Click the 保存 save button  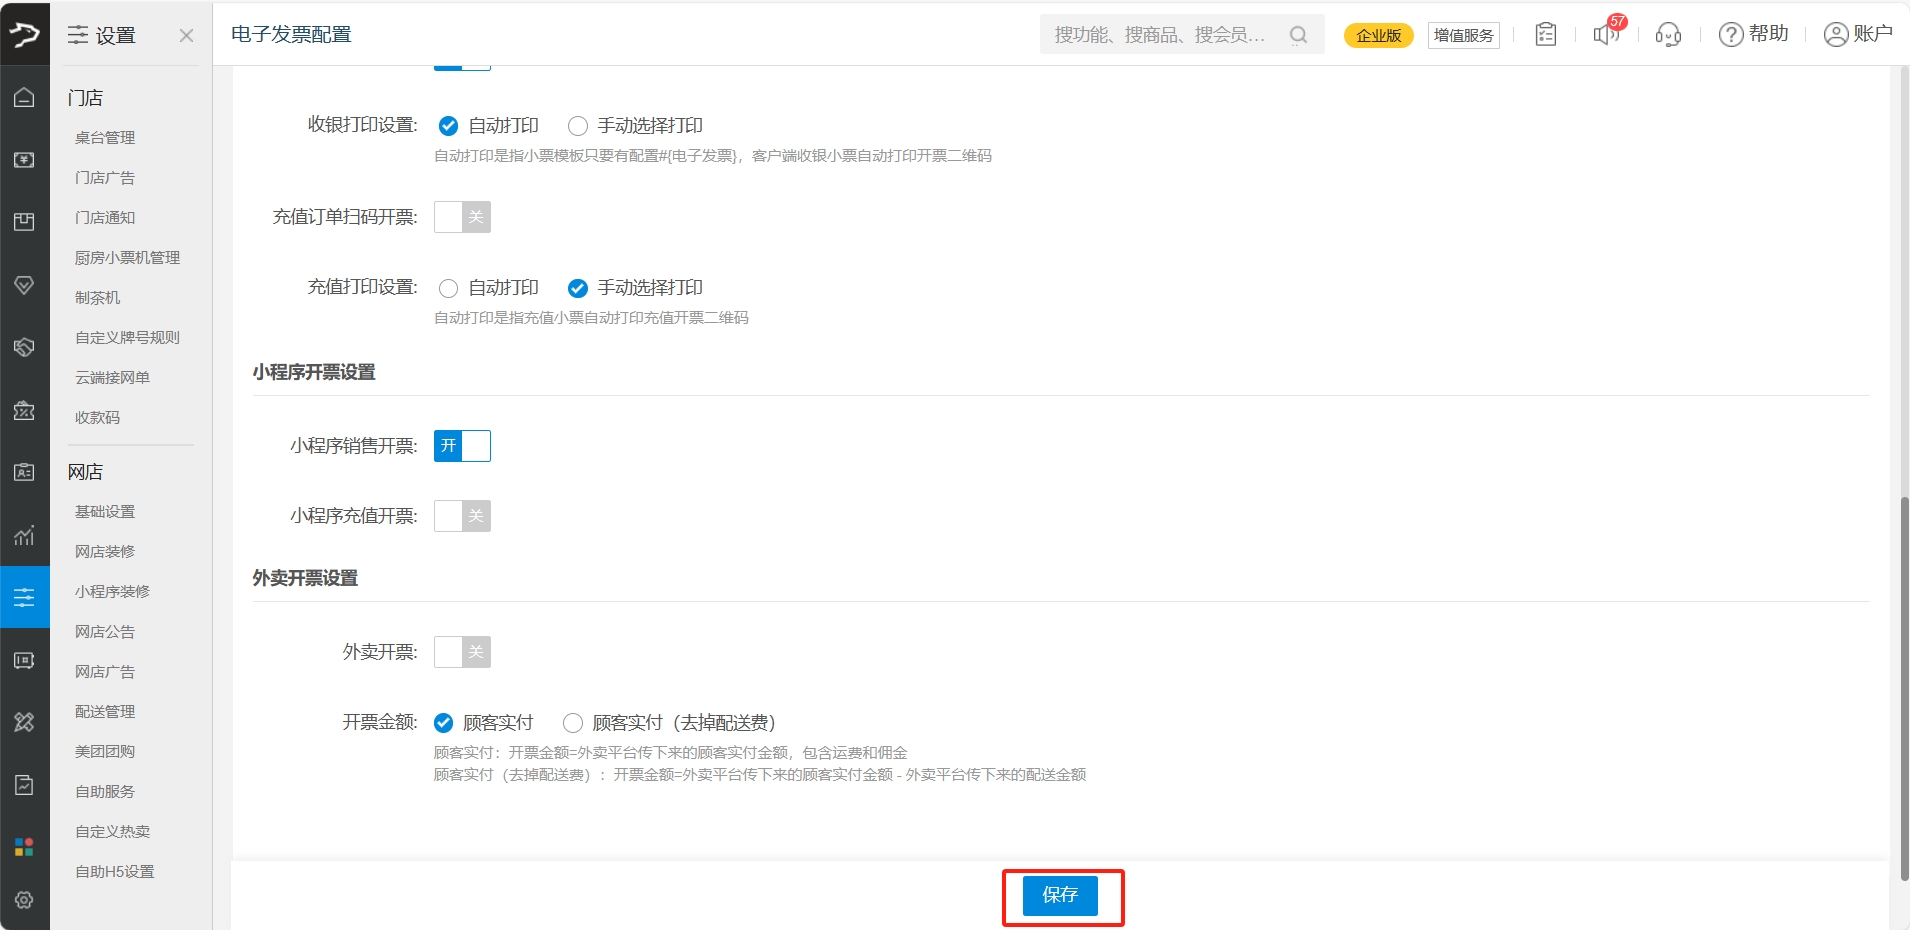[1060, 895]
